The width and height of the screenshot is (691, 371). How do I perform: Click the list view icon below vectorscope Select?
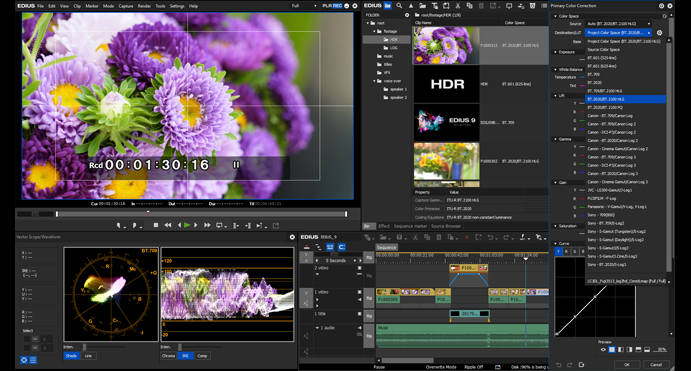33,360
